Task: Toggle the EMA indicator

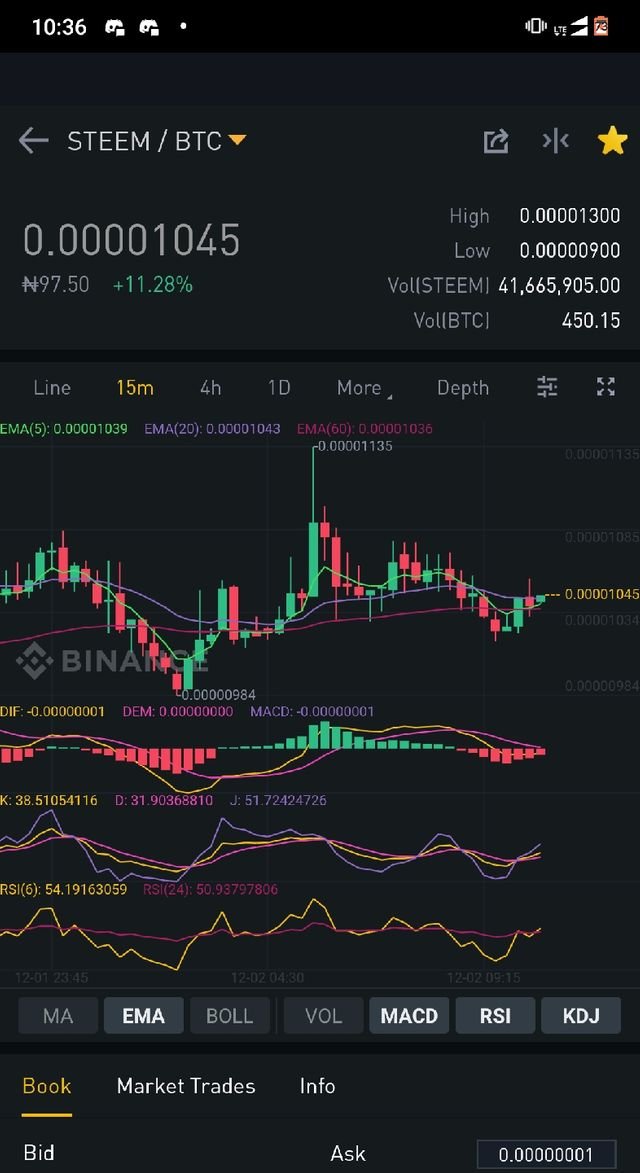Action: (144, 1016)
